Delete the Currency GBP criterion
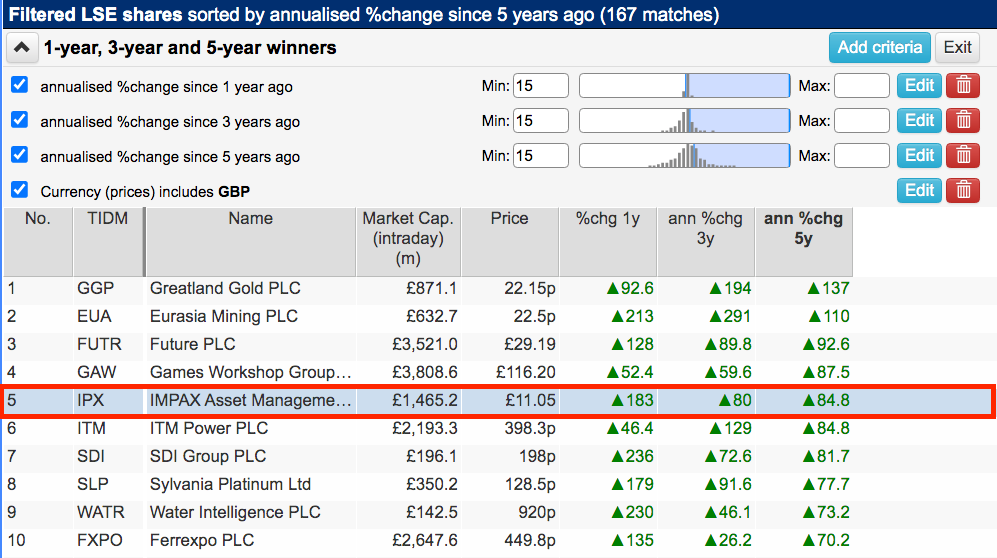The height and width of the screenshot is (558, 997). 963,190
